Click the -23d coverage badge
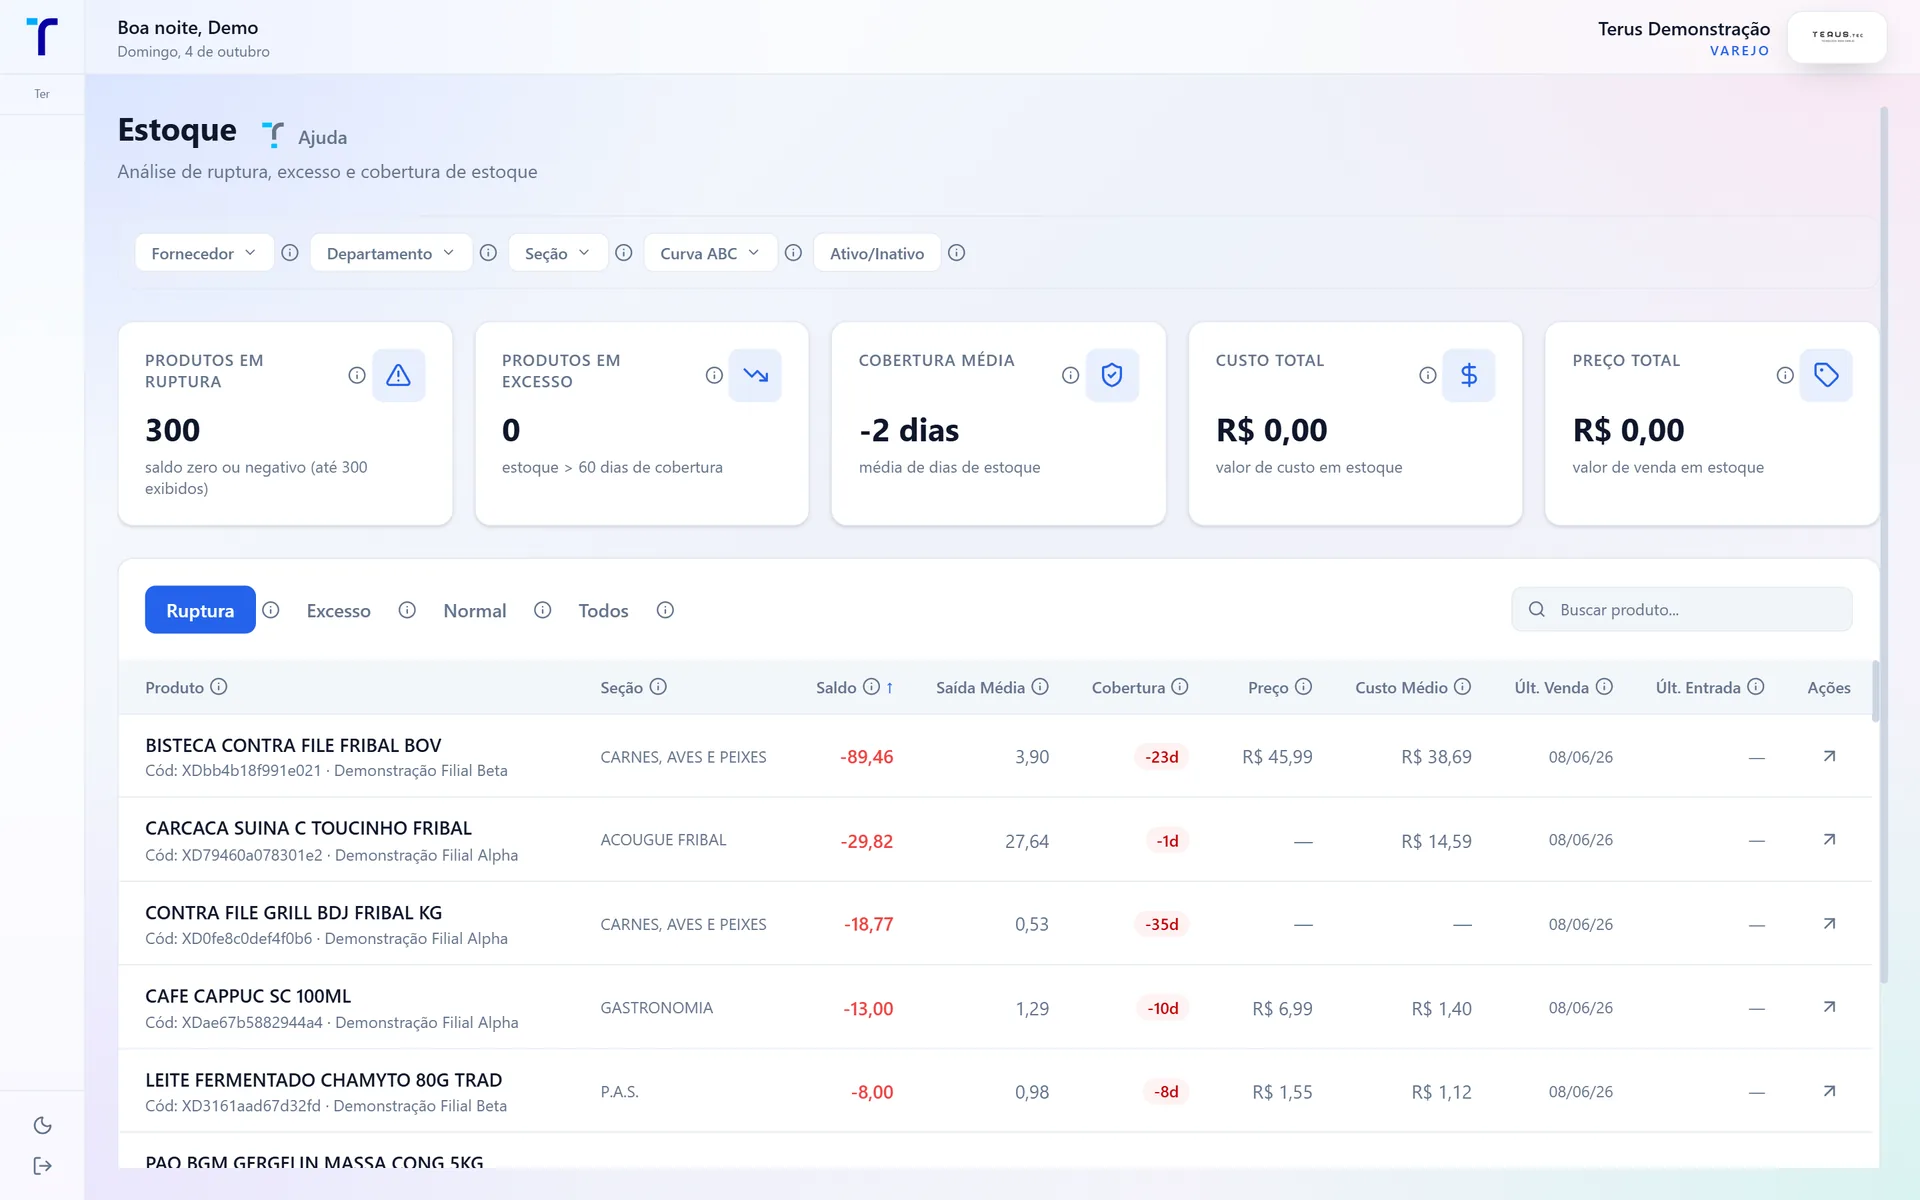This screenshot has width=1920, height=1200. tap(1161, 757)
